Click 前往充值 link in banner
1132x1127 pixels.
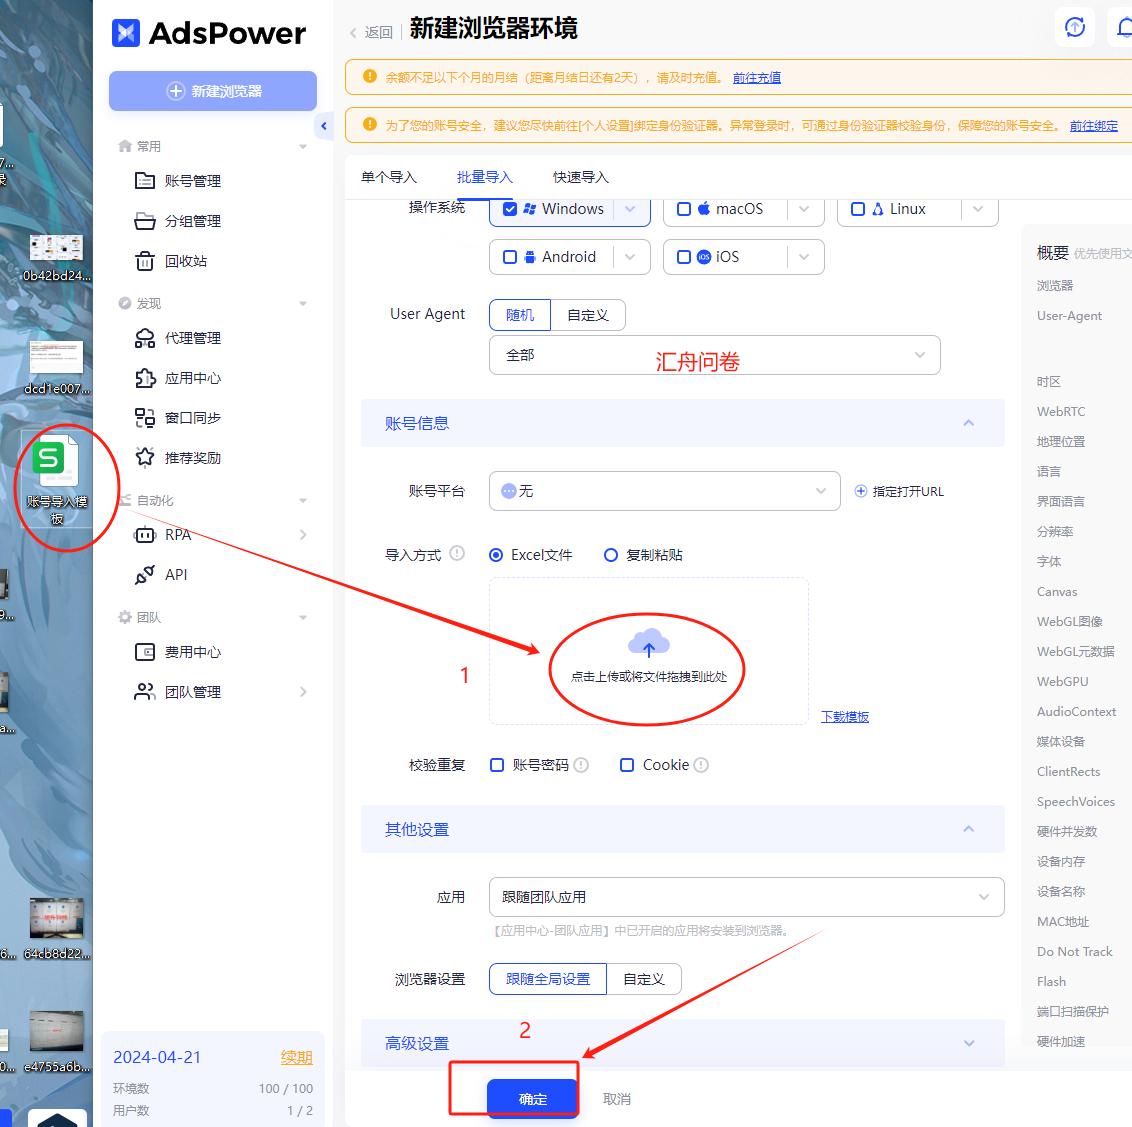pos(757,77)
